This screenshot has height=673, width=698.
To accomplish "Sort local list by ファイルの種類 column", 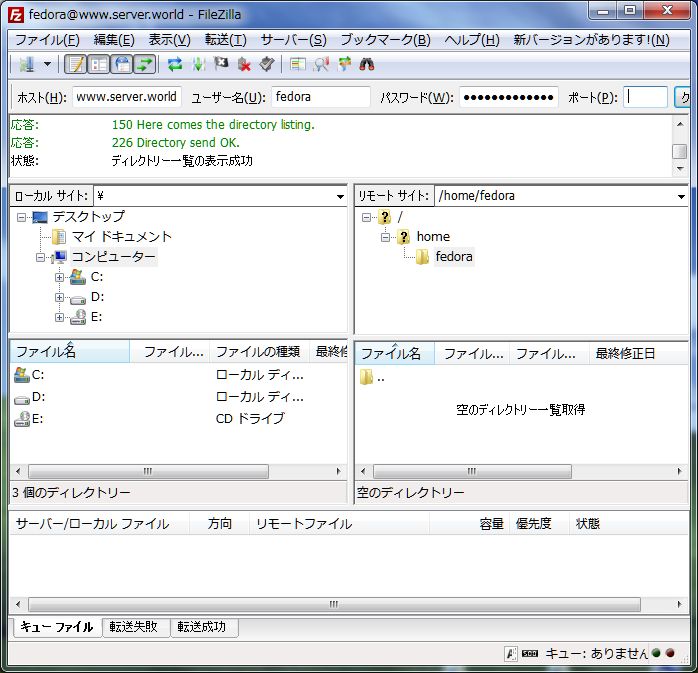I will [x=259, y=352].
